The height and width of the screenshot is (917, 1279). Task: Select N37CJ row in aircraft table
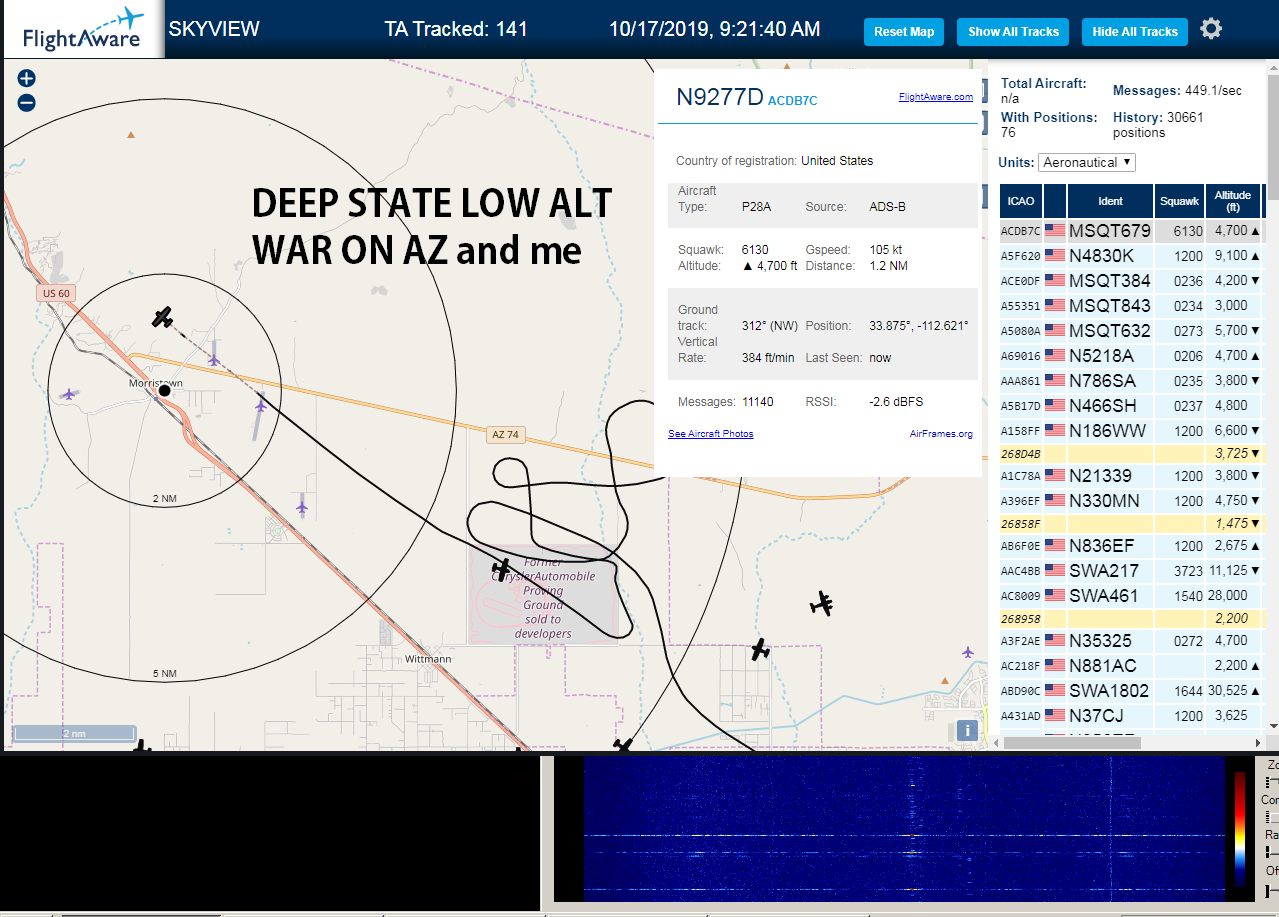pyautogui.click(x=1131, y=716)
